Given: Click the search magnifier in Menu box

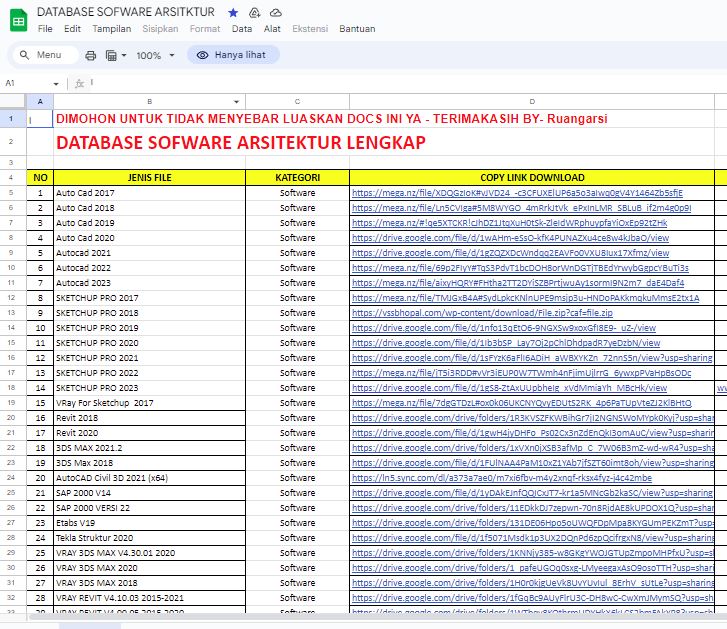Looking at the screenshot, I should point(24,55).
